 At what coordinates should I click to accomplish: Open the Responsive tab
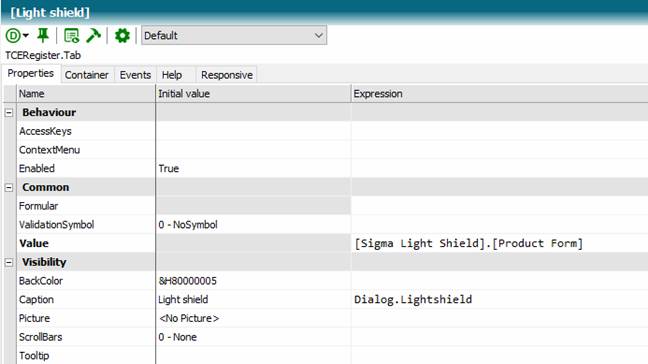pyautogui.click(x=226, y=75)
